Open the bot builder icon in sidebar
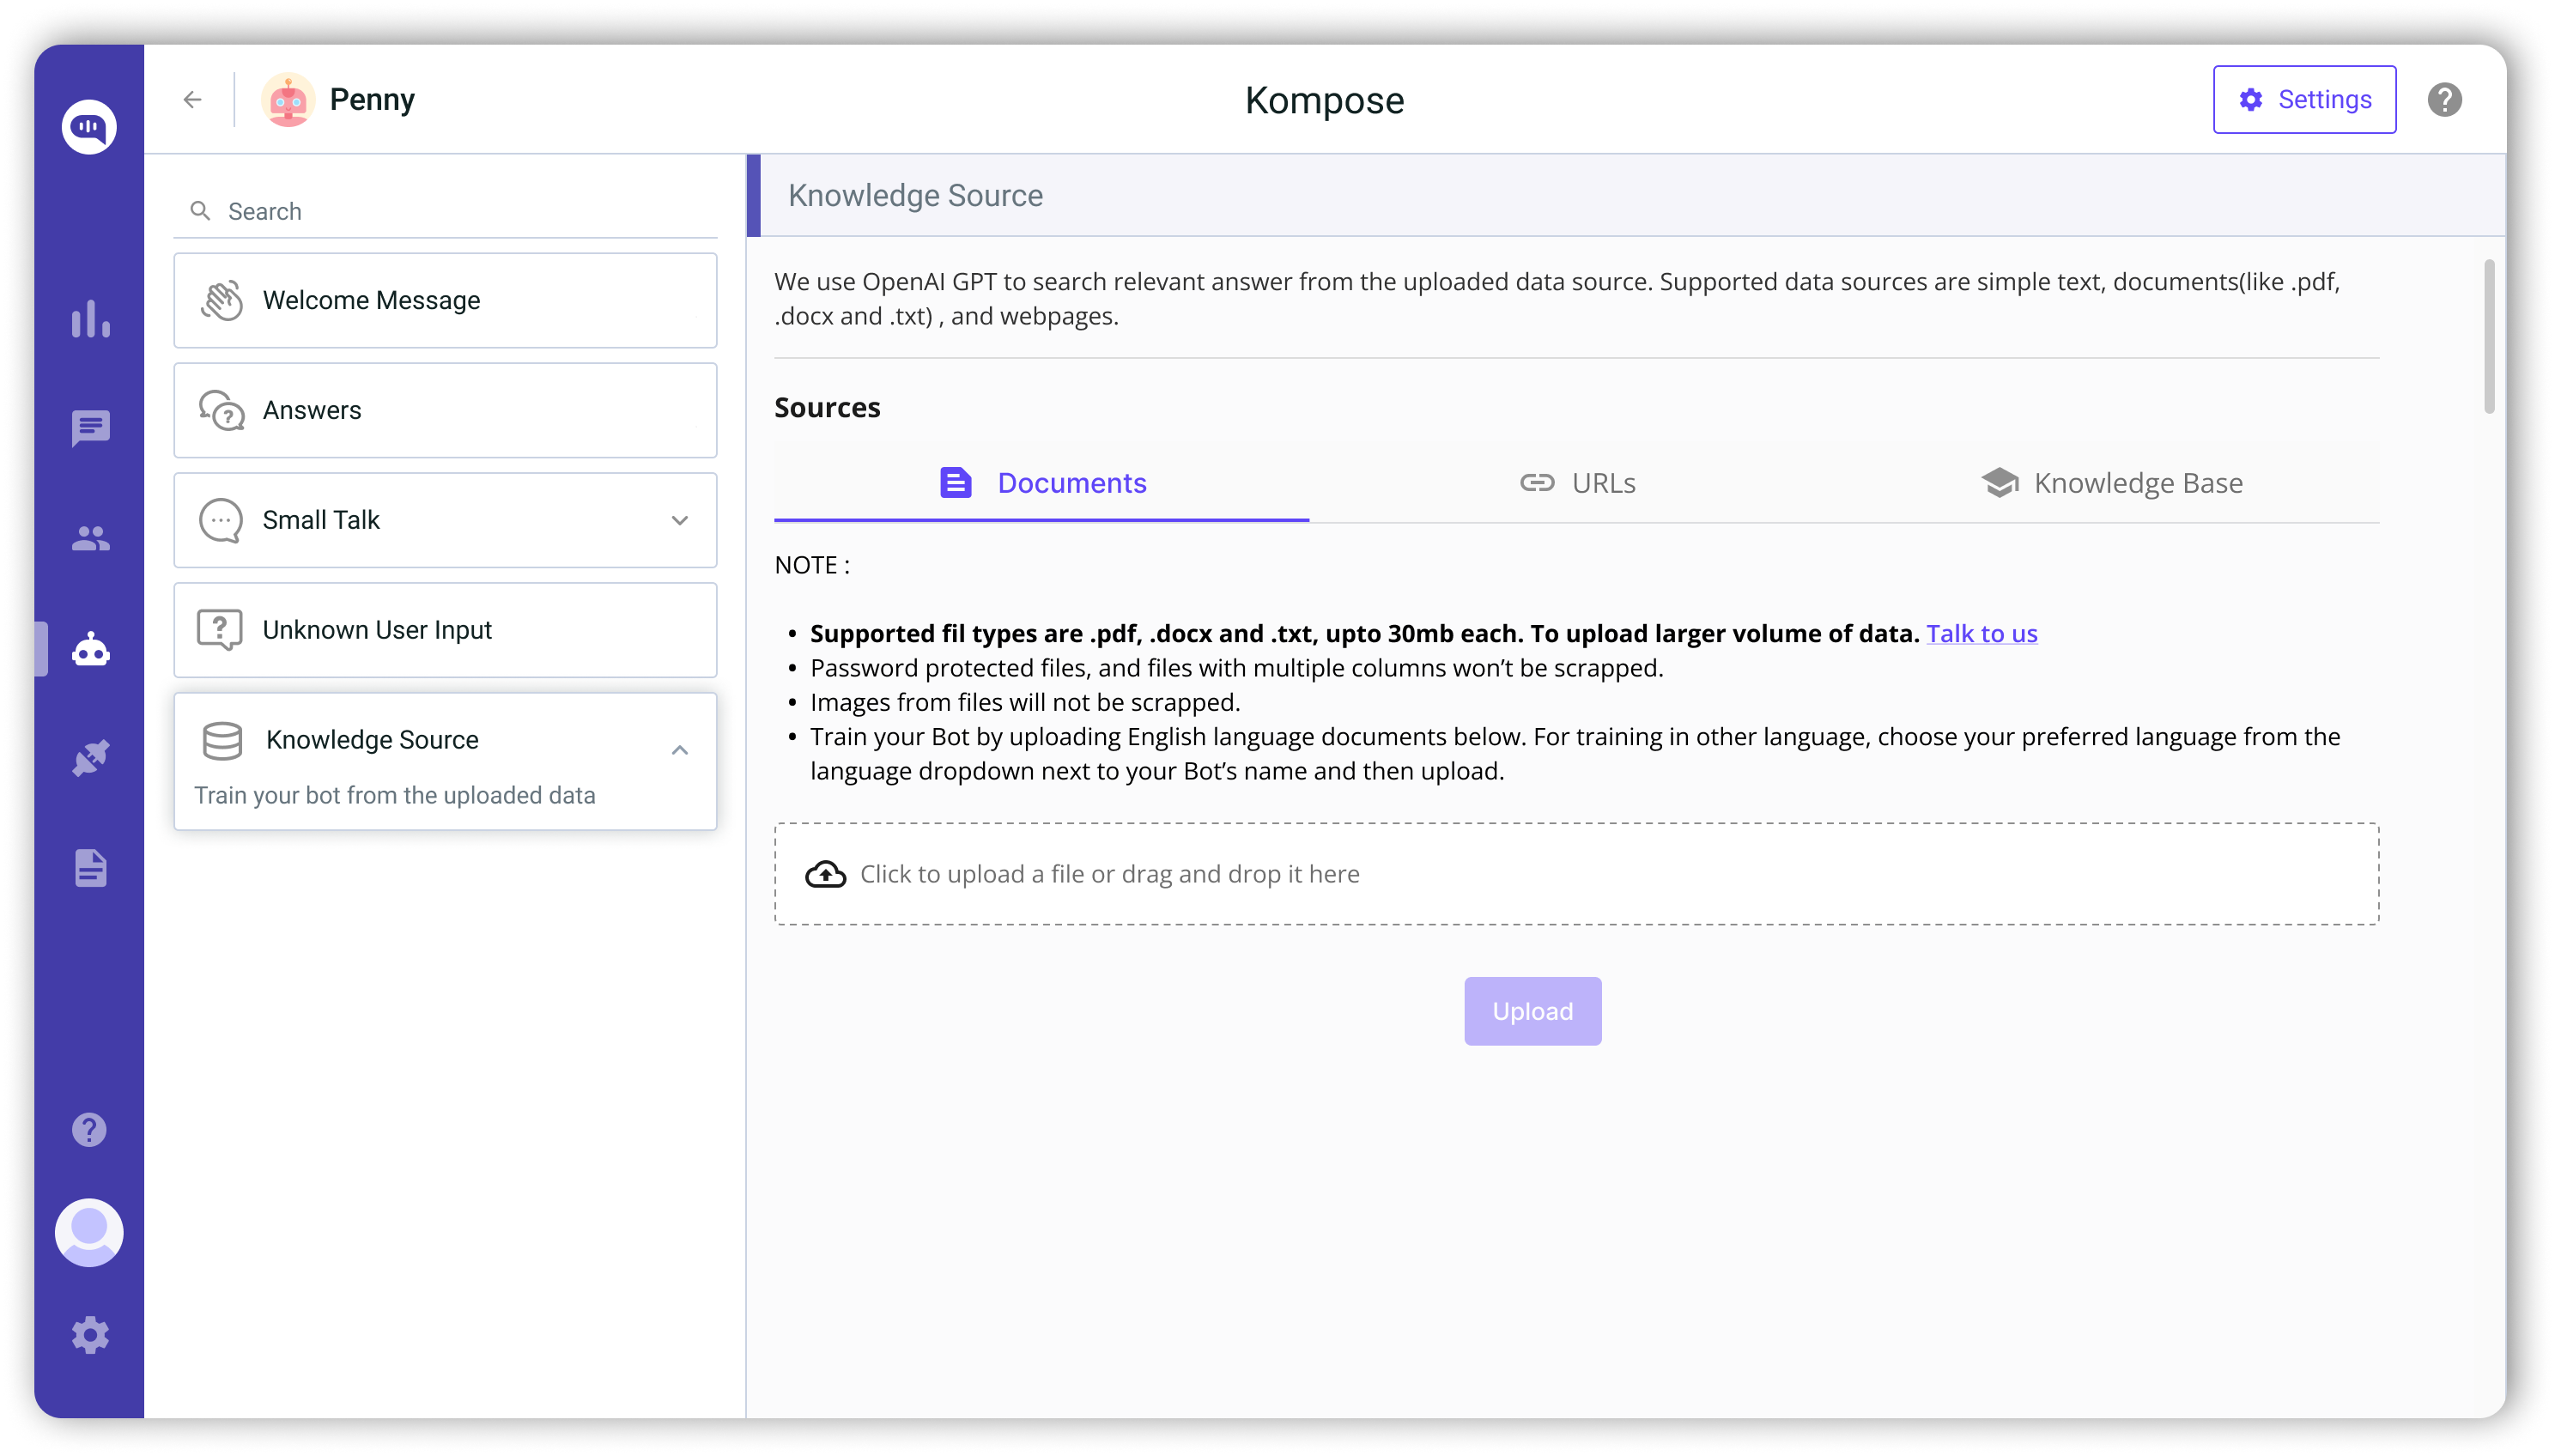 [x=89, y=648]
